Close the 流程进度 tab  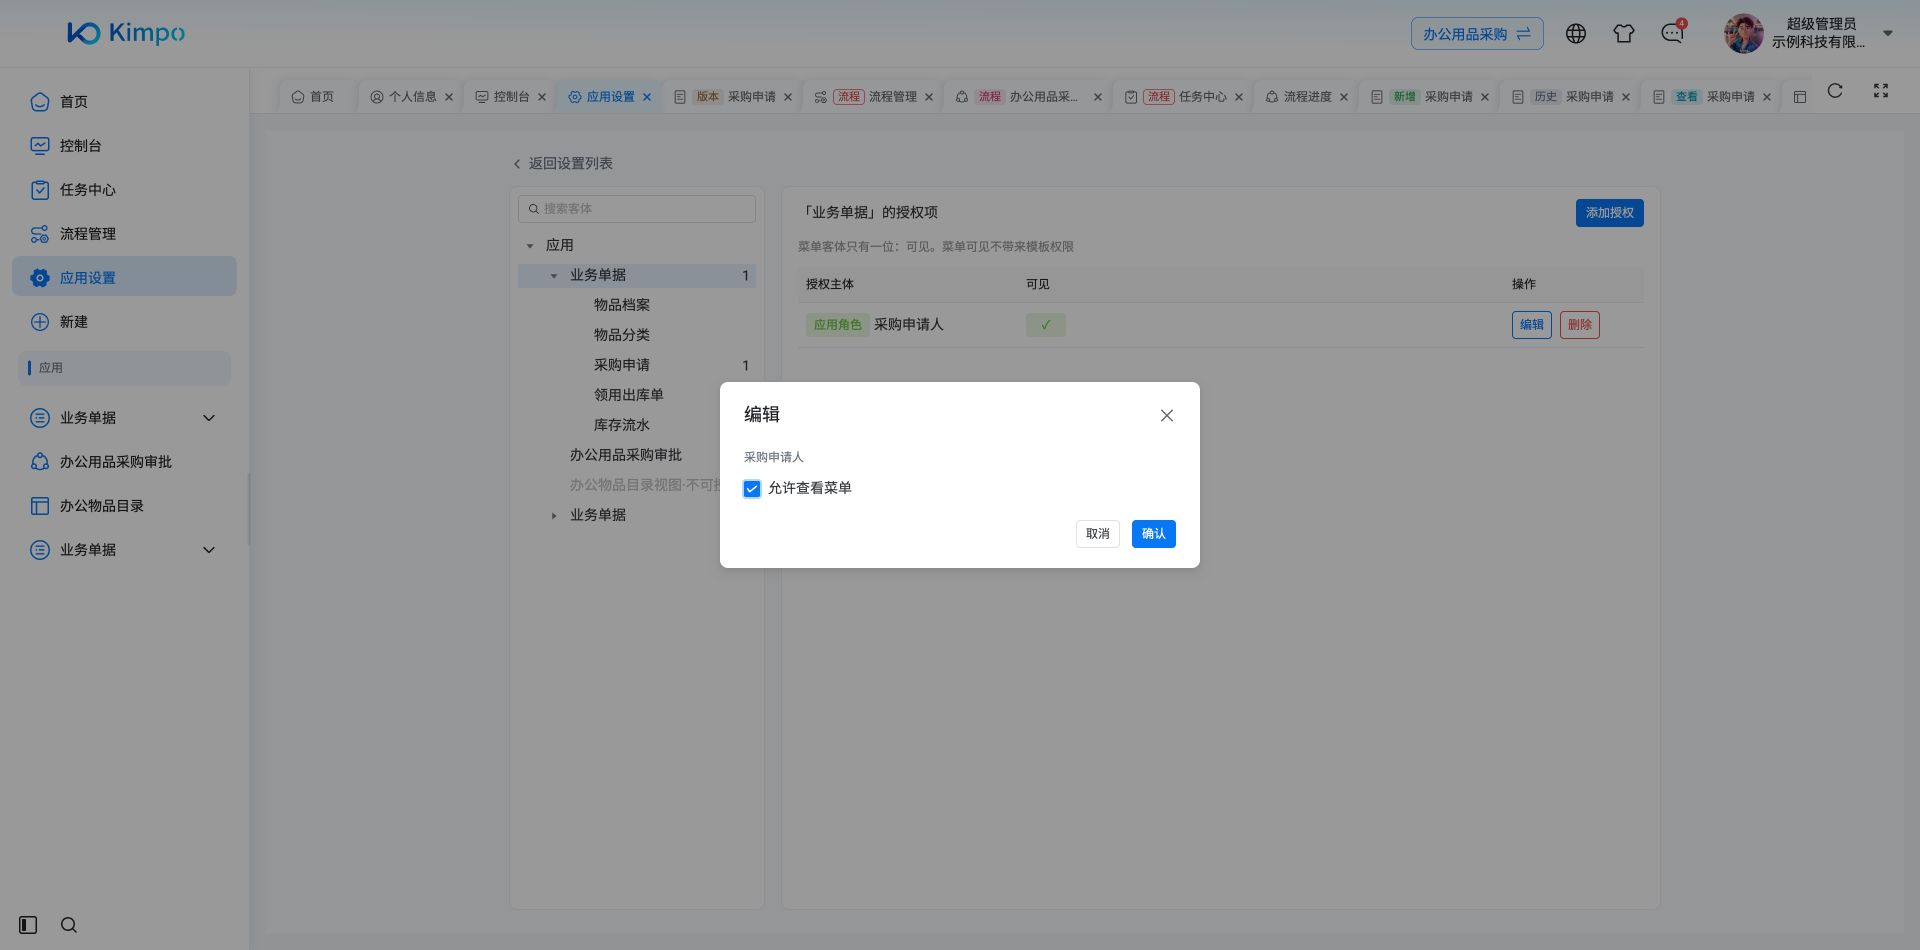pos(1344,97)
